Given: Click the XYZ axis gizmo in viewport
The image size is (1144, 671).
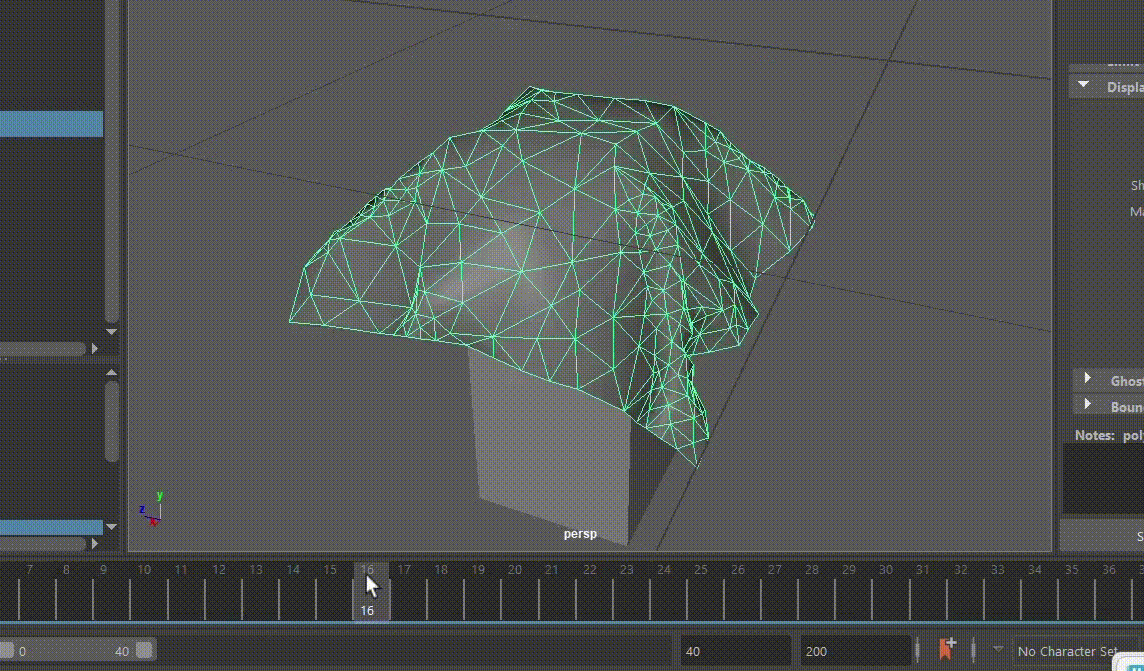Looking at the screenshot, I should tap(152, 508).
